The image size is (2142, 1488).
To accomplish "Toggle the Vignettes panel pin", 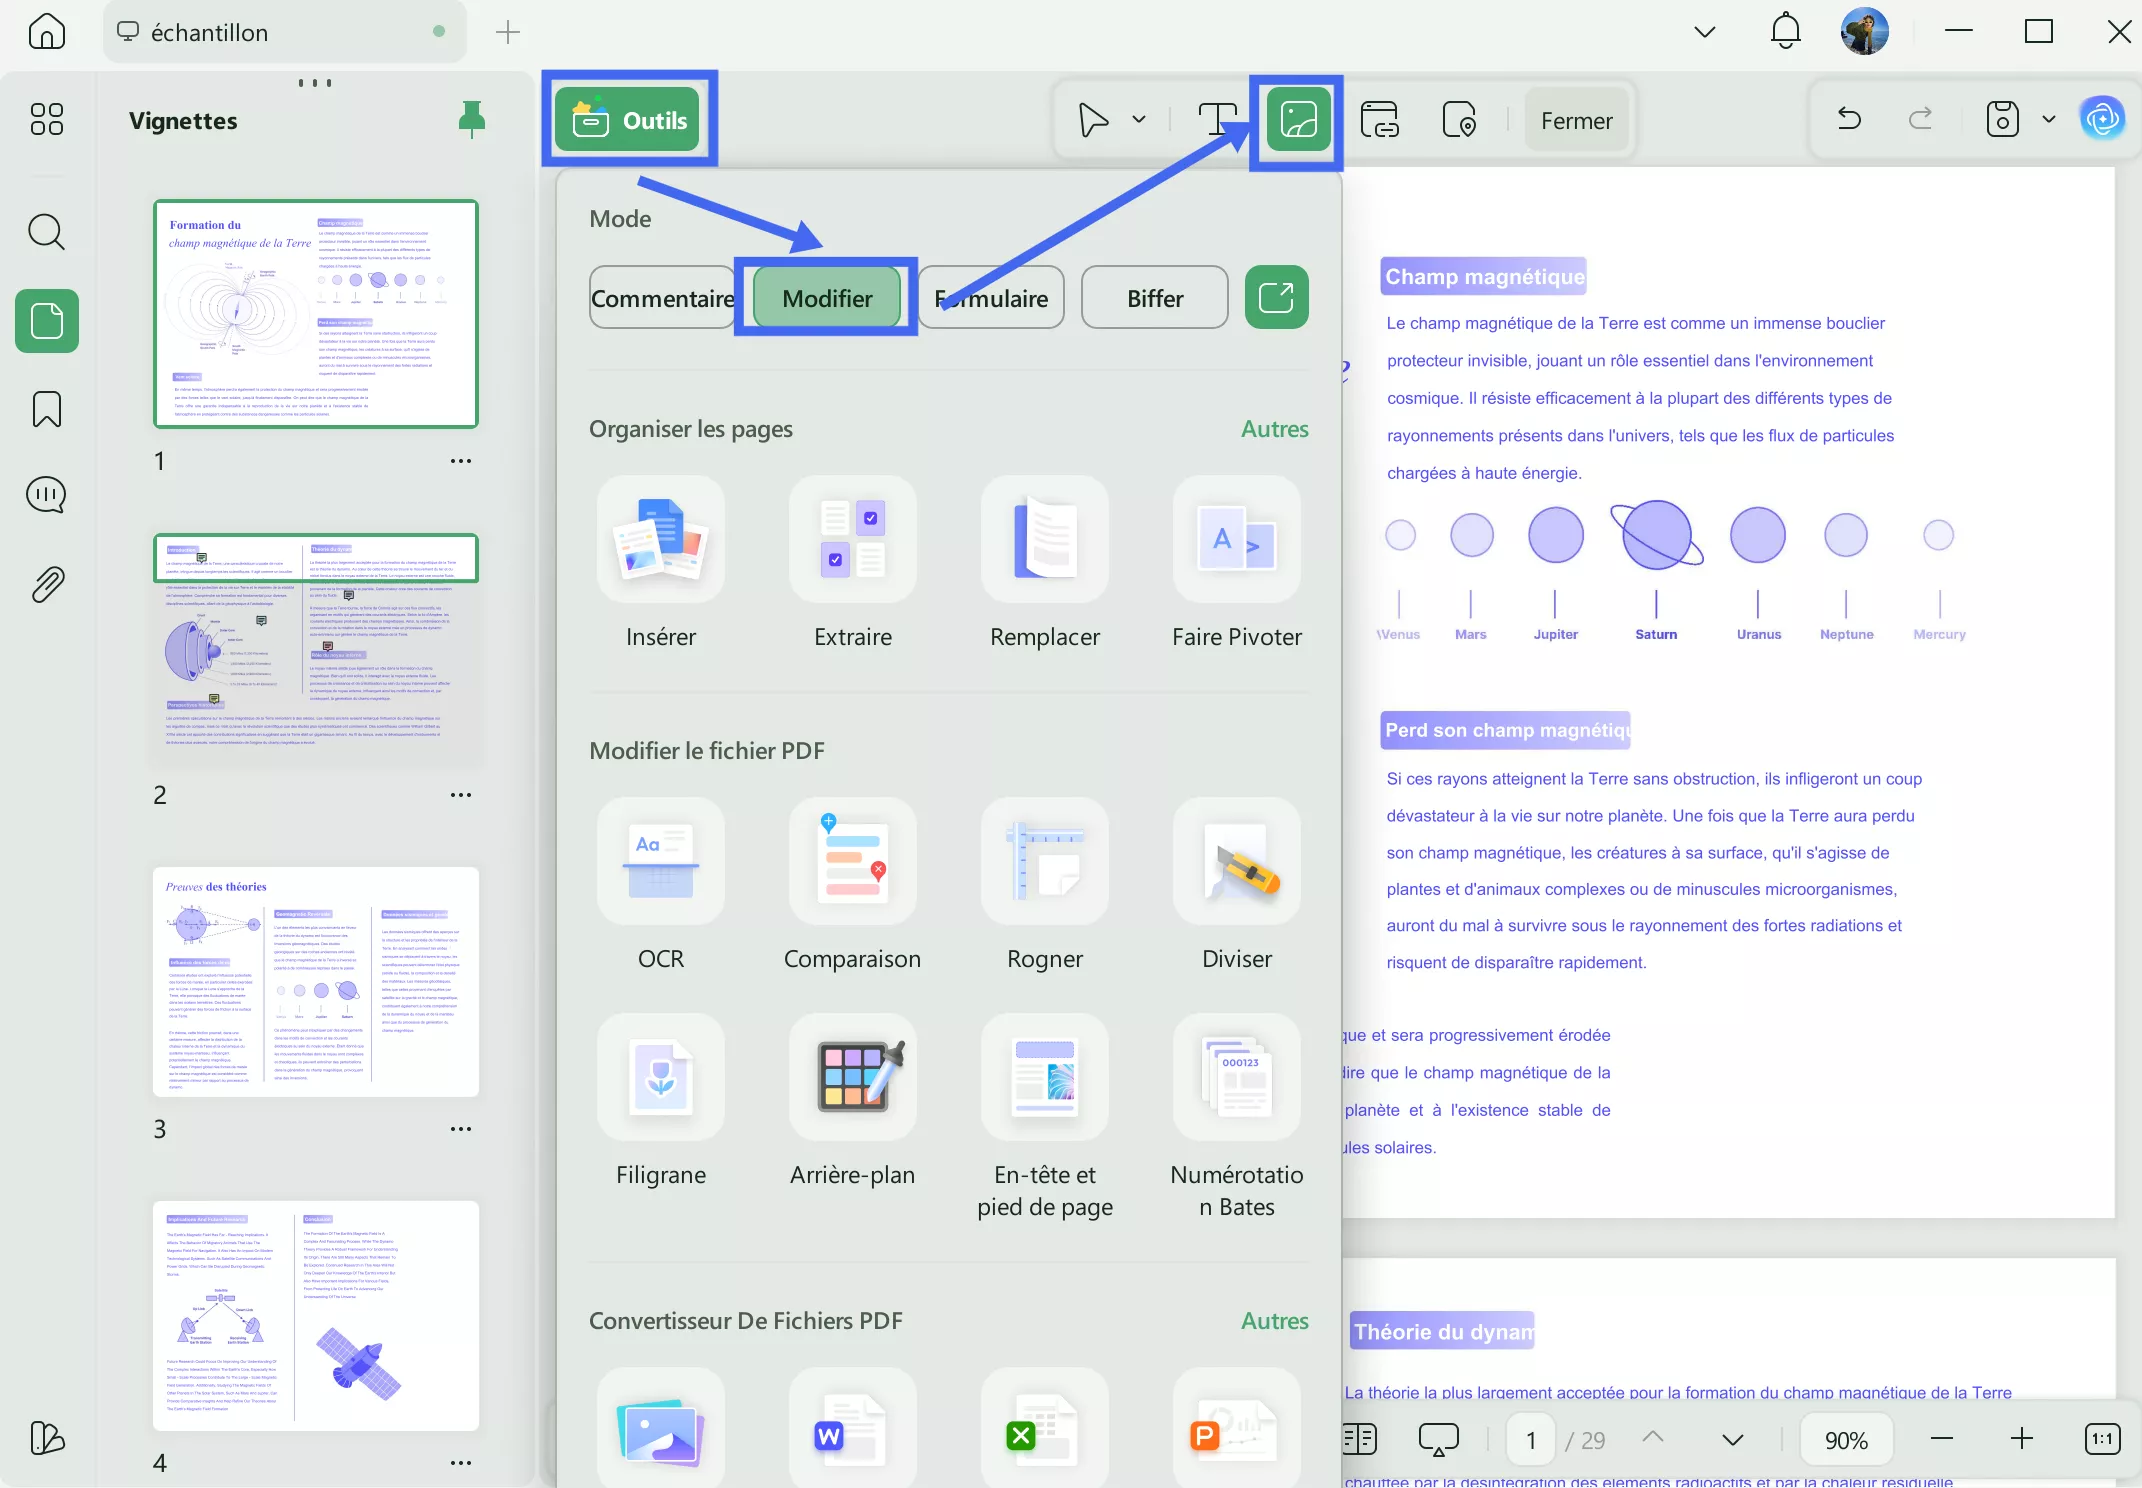I will tap(471, 120).
